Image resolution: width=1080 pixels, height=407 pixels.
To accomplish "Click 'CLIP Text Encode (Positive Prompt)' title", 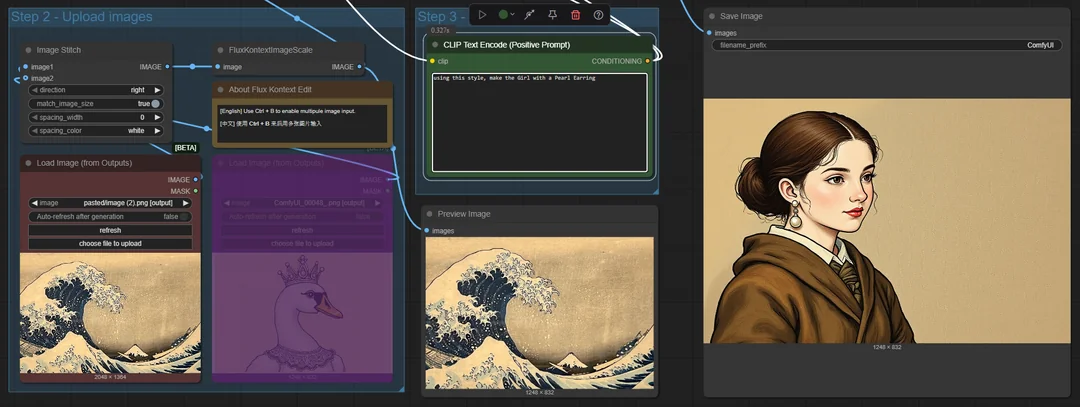I will click(x=507, y=45).
